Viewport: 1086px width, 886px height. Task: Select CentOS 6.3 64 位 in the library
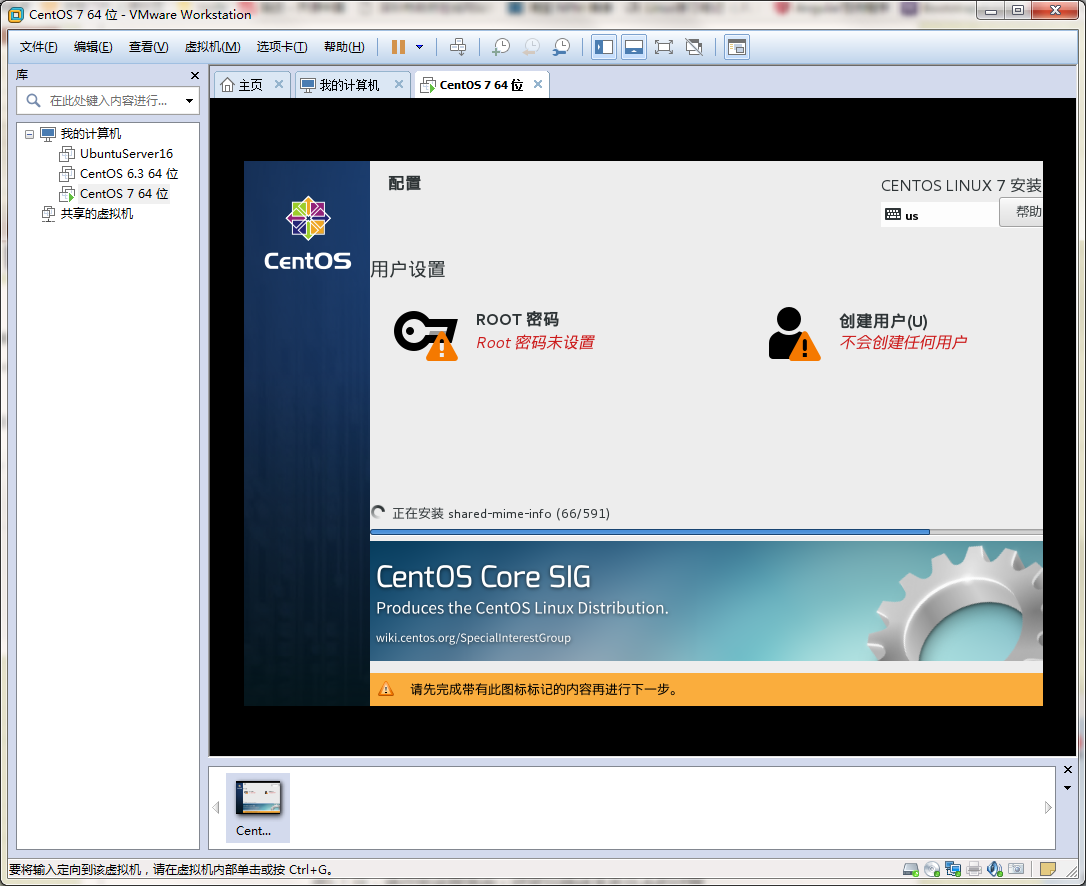coord(129,174)
